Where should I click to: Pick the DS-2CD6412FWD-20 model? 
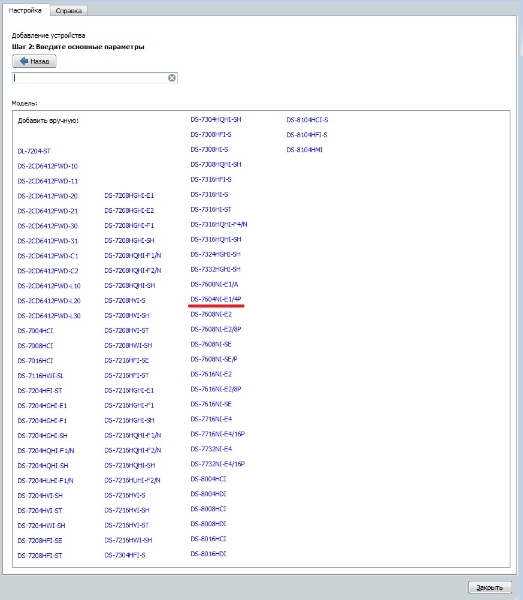(47, 196)
